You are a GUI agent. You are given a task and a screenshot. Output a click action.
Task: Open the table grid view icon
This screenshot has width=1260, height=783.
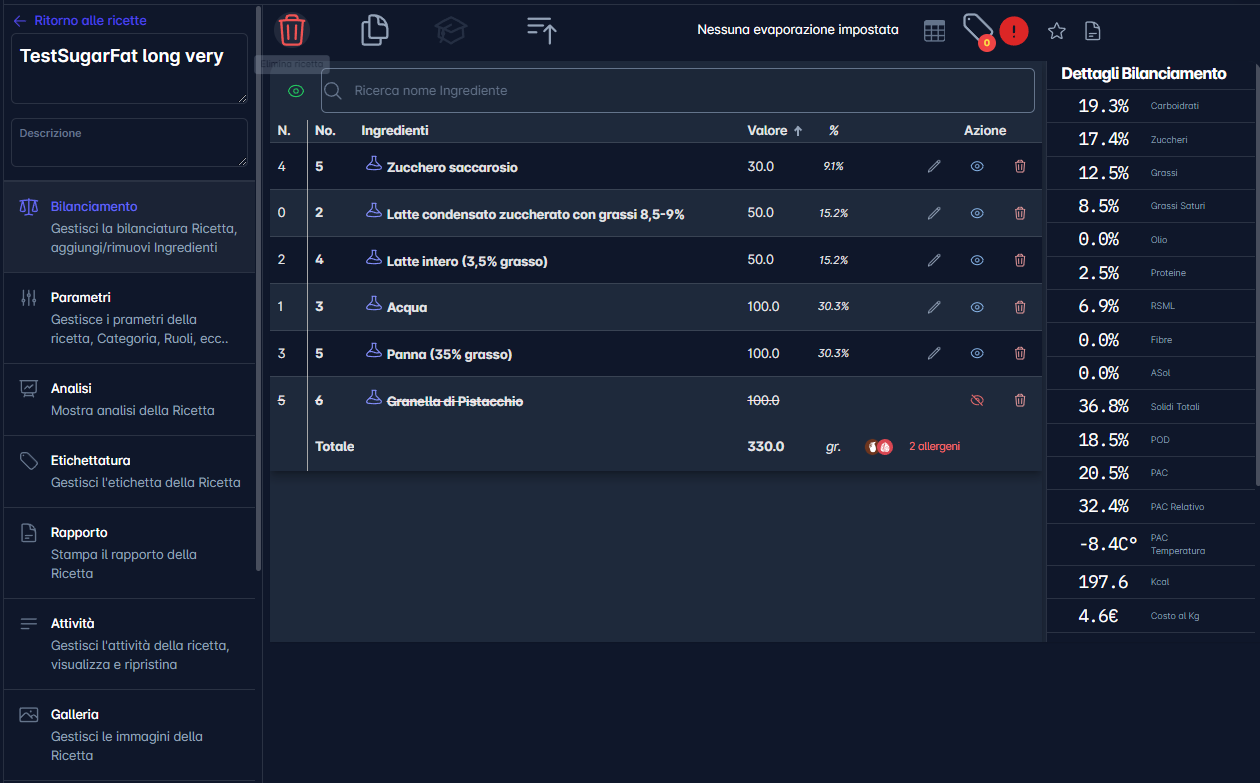click(x=934, y=31)
